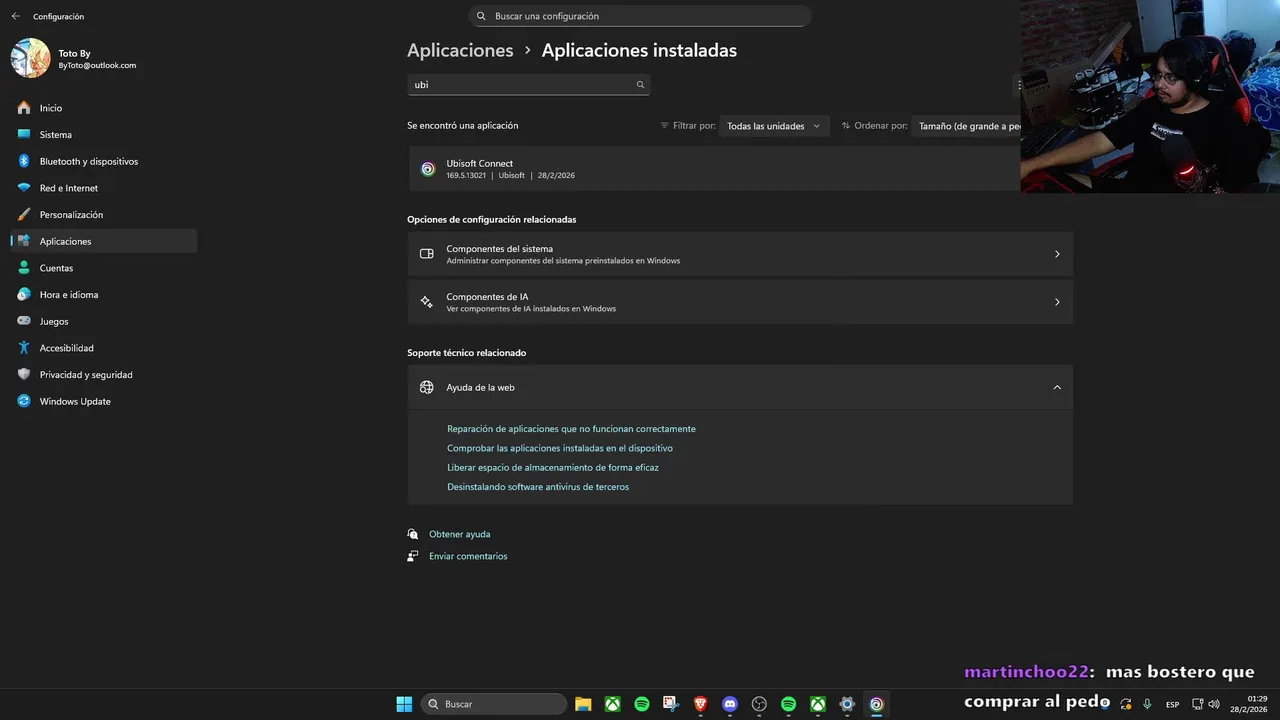Open Windows Update from the sidebar
The image size is (1280, 720).
(75, 401)
